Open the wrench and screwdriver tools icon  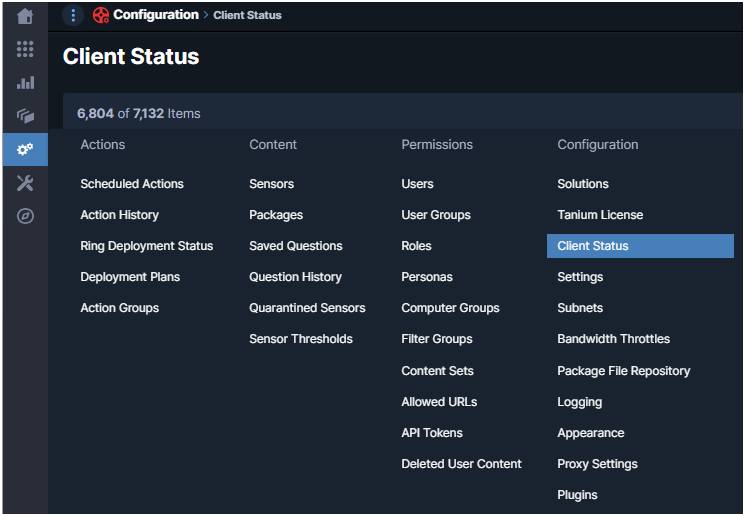[x=25, y=182]
